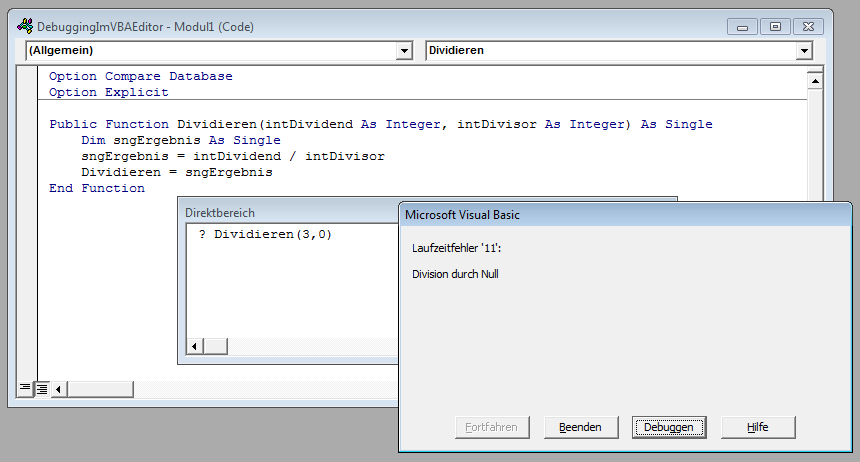The image size is (860, 462).
Task: Click the (Allgemein) combo box text field
Action: pos(211,50)
